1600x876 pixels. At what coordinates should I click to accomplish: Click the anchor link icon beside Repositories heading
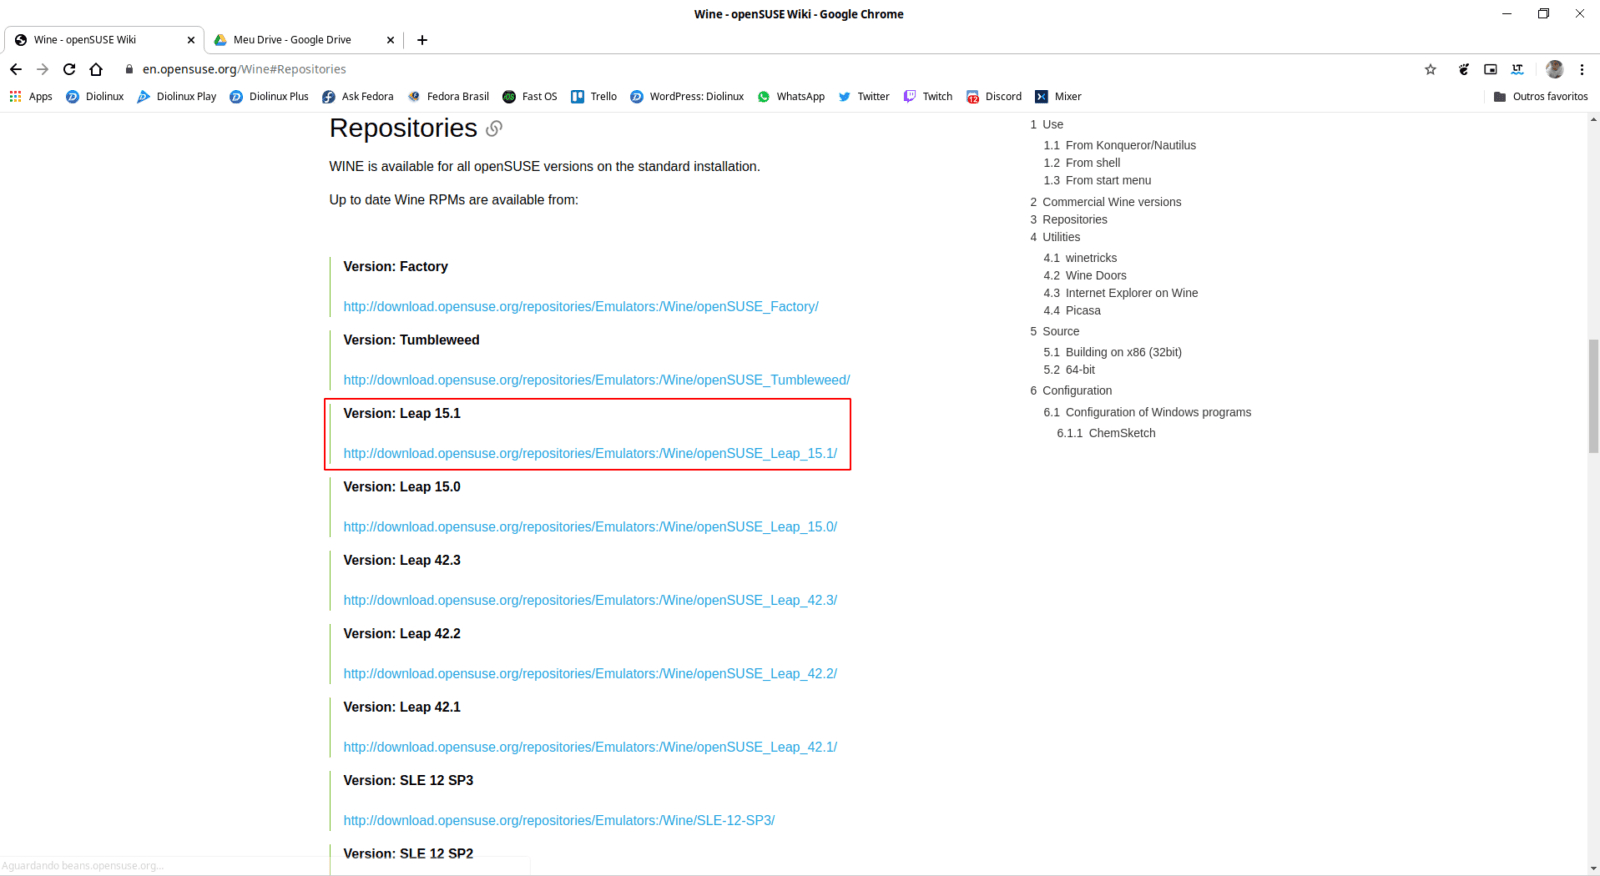[x=494, y=129]
